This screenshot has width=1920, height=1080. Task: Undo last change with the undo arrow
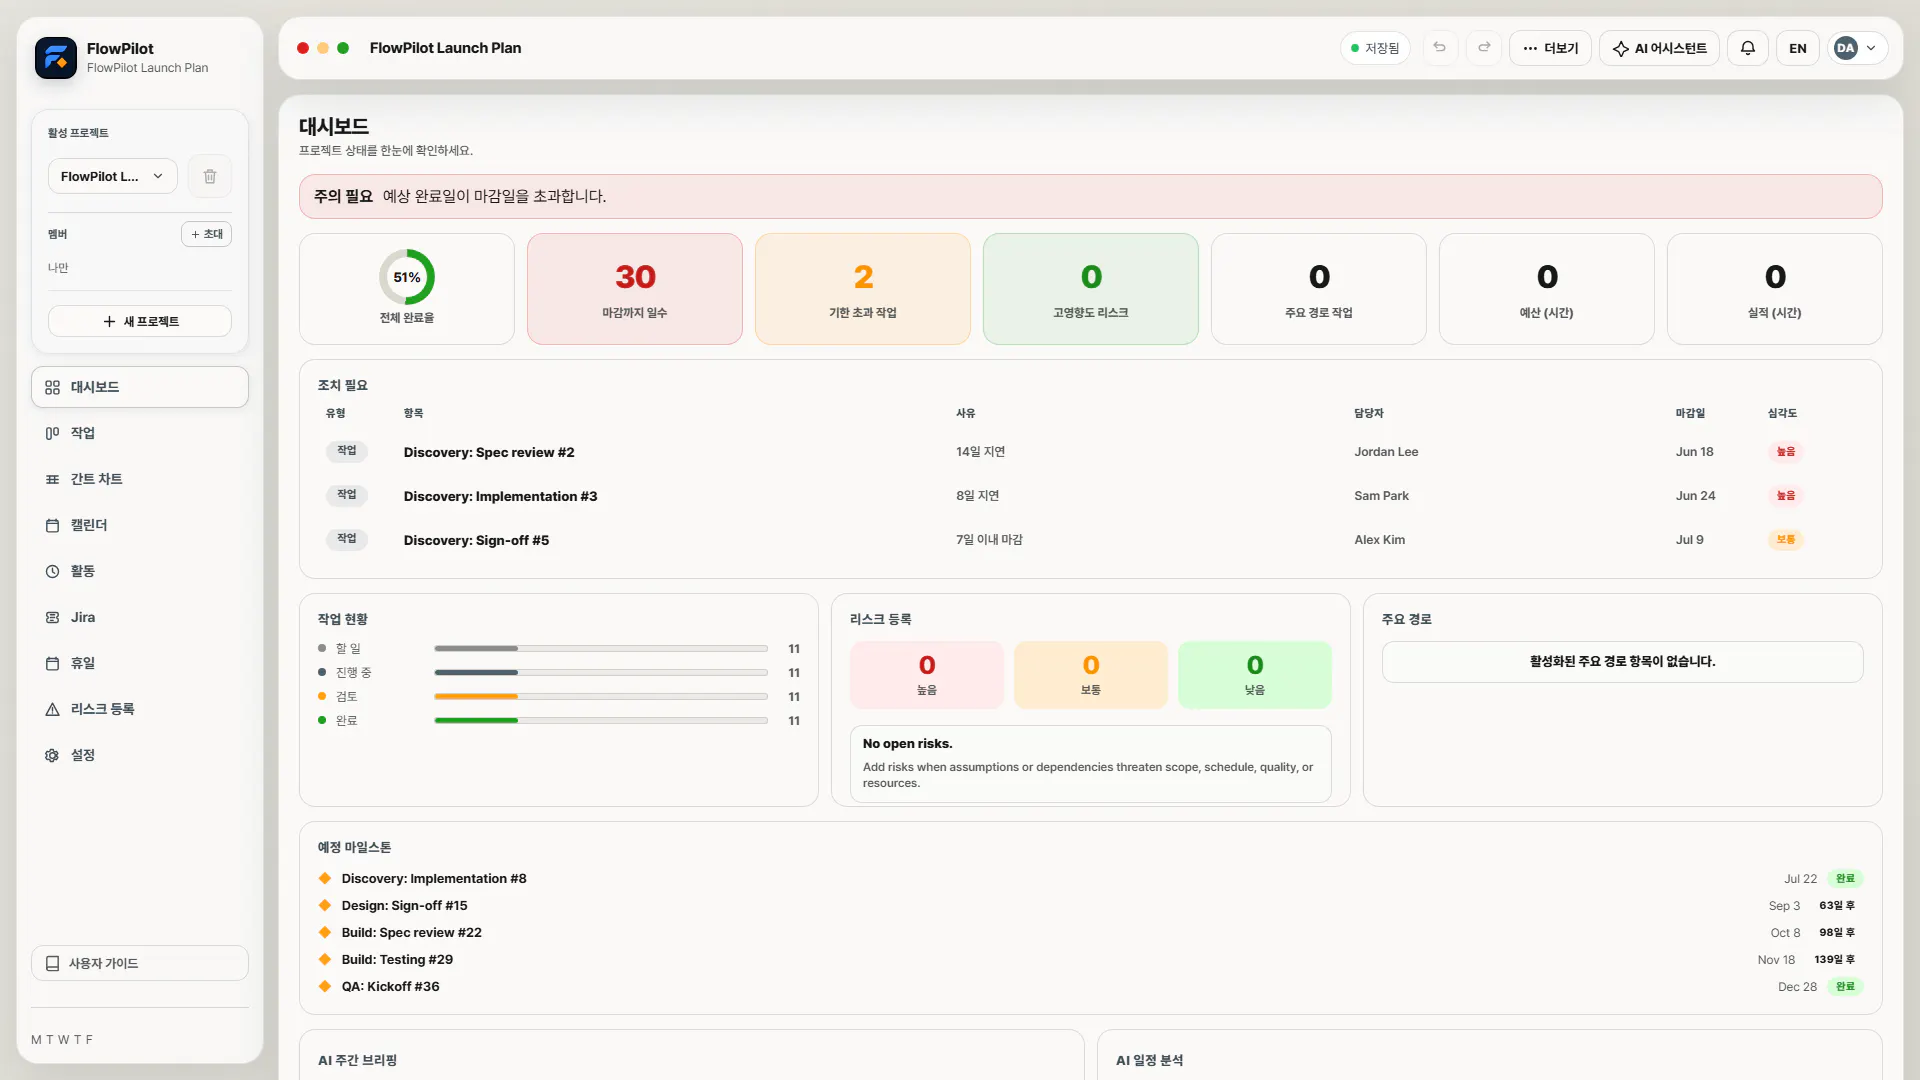point(1440,48)
